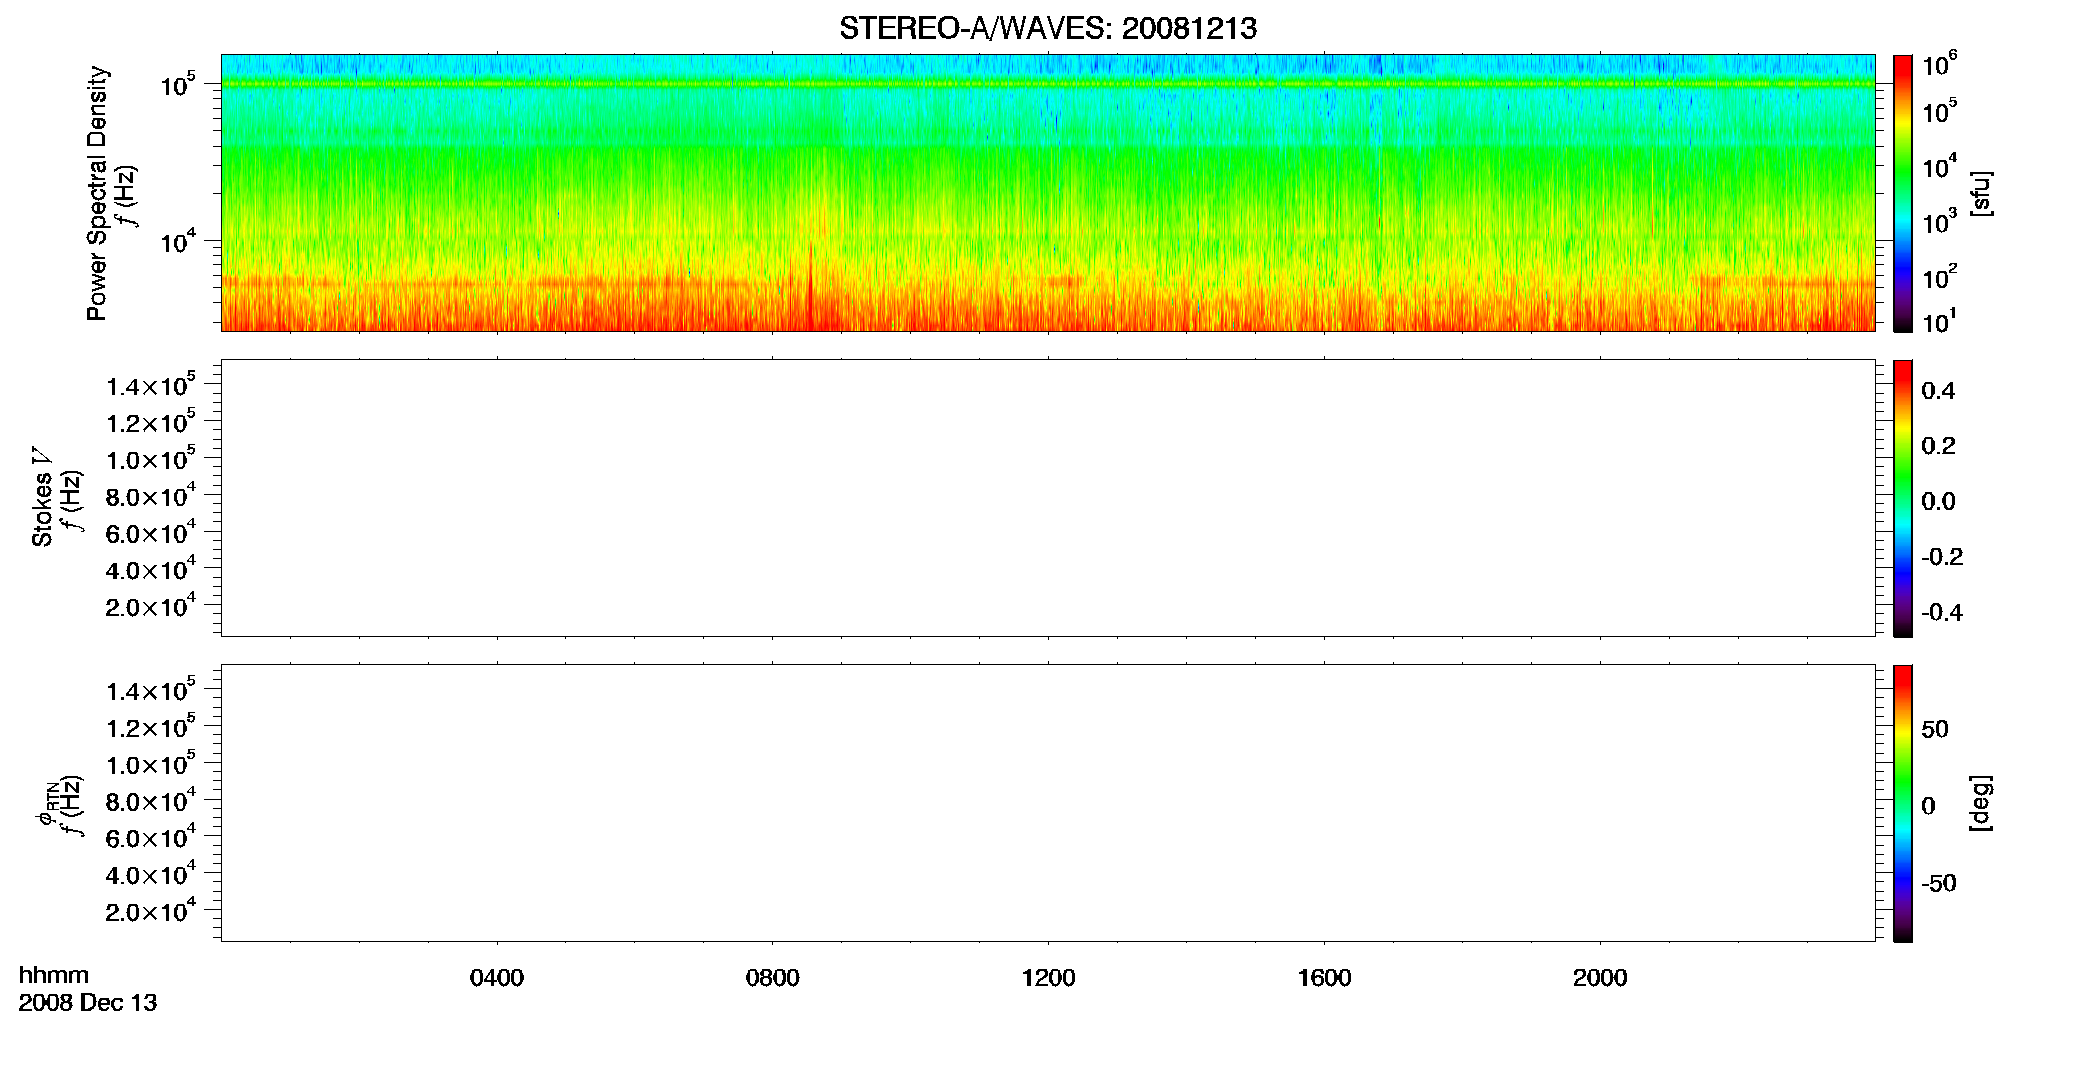
Task: Click the 0.4 label on Stokes colorbar
Action: click(x=1938, y=391)
